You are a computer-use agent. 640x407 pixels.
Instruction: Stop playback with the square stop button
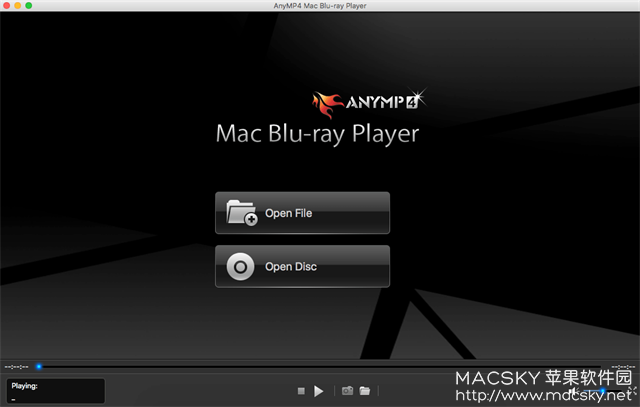[x=301, y=391]
